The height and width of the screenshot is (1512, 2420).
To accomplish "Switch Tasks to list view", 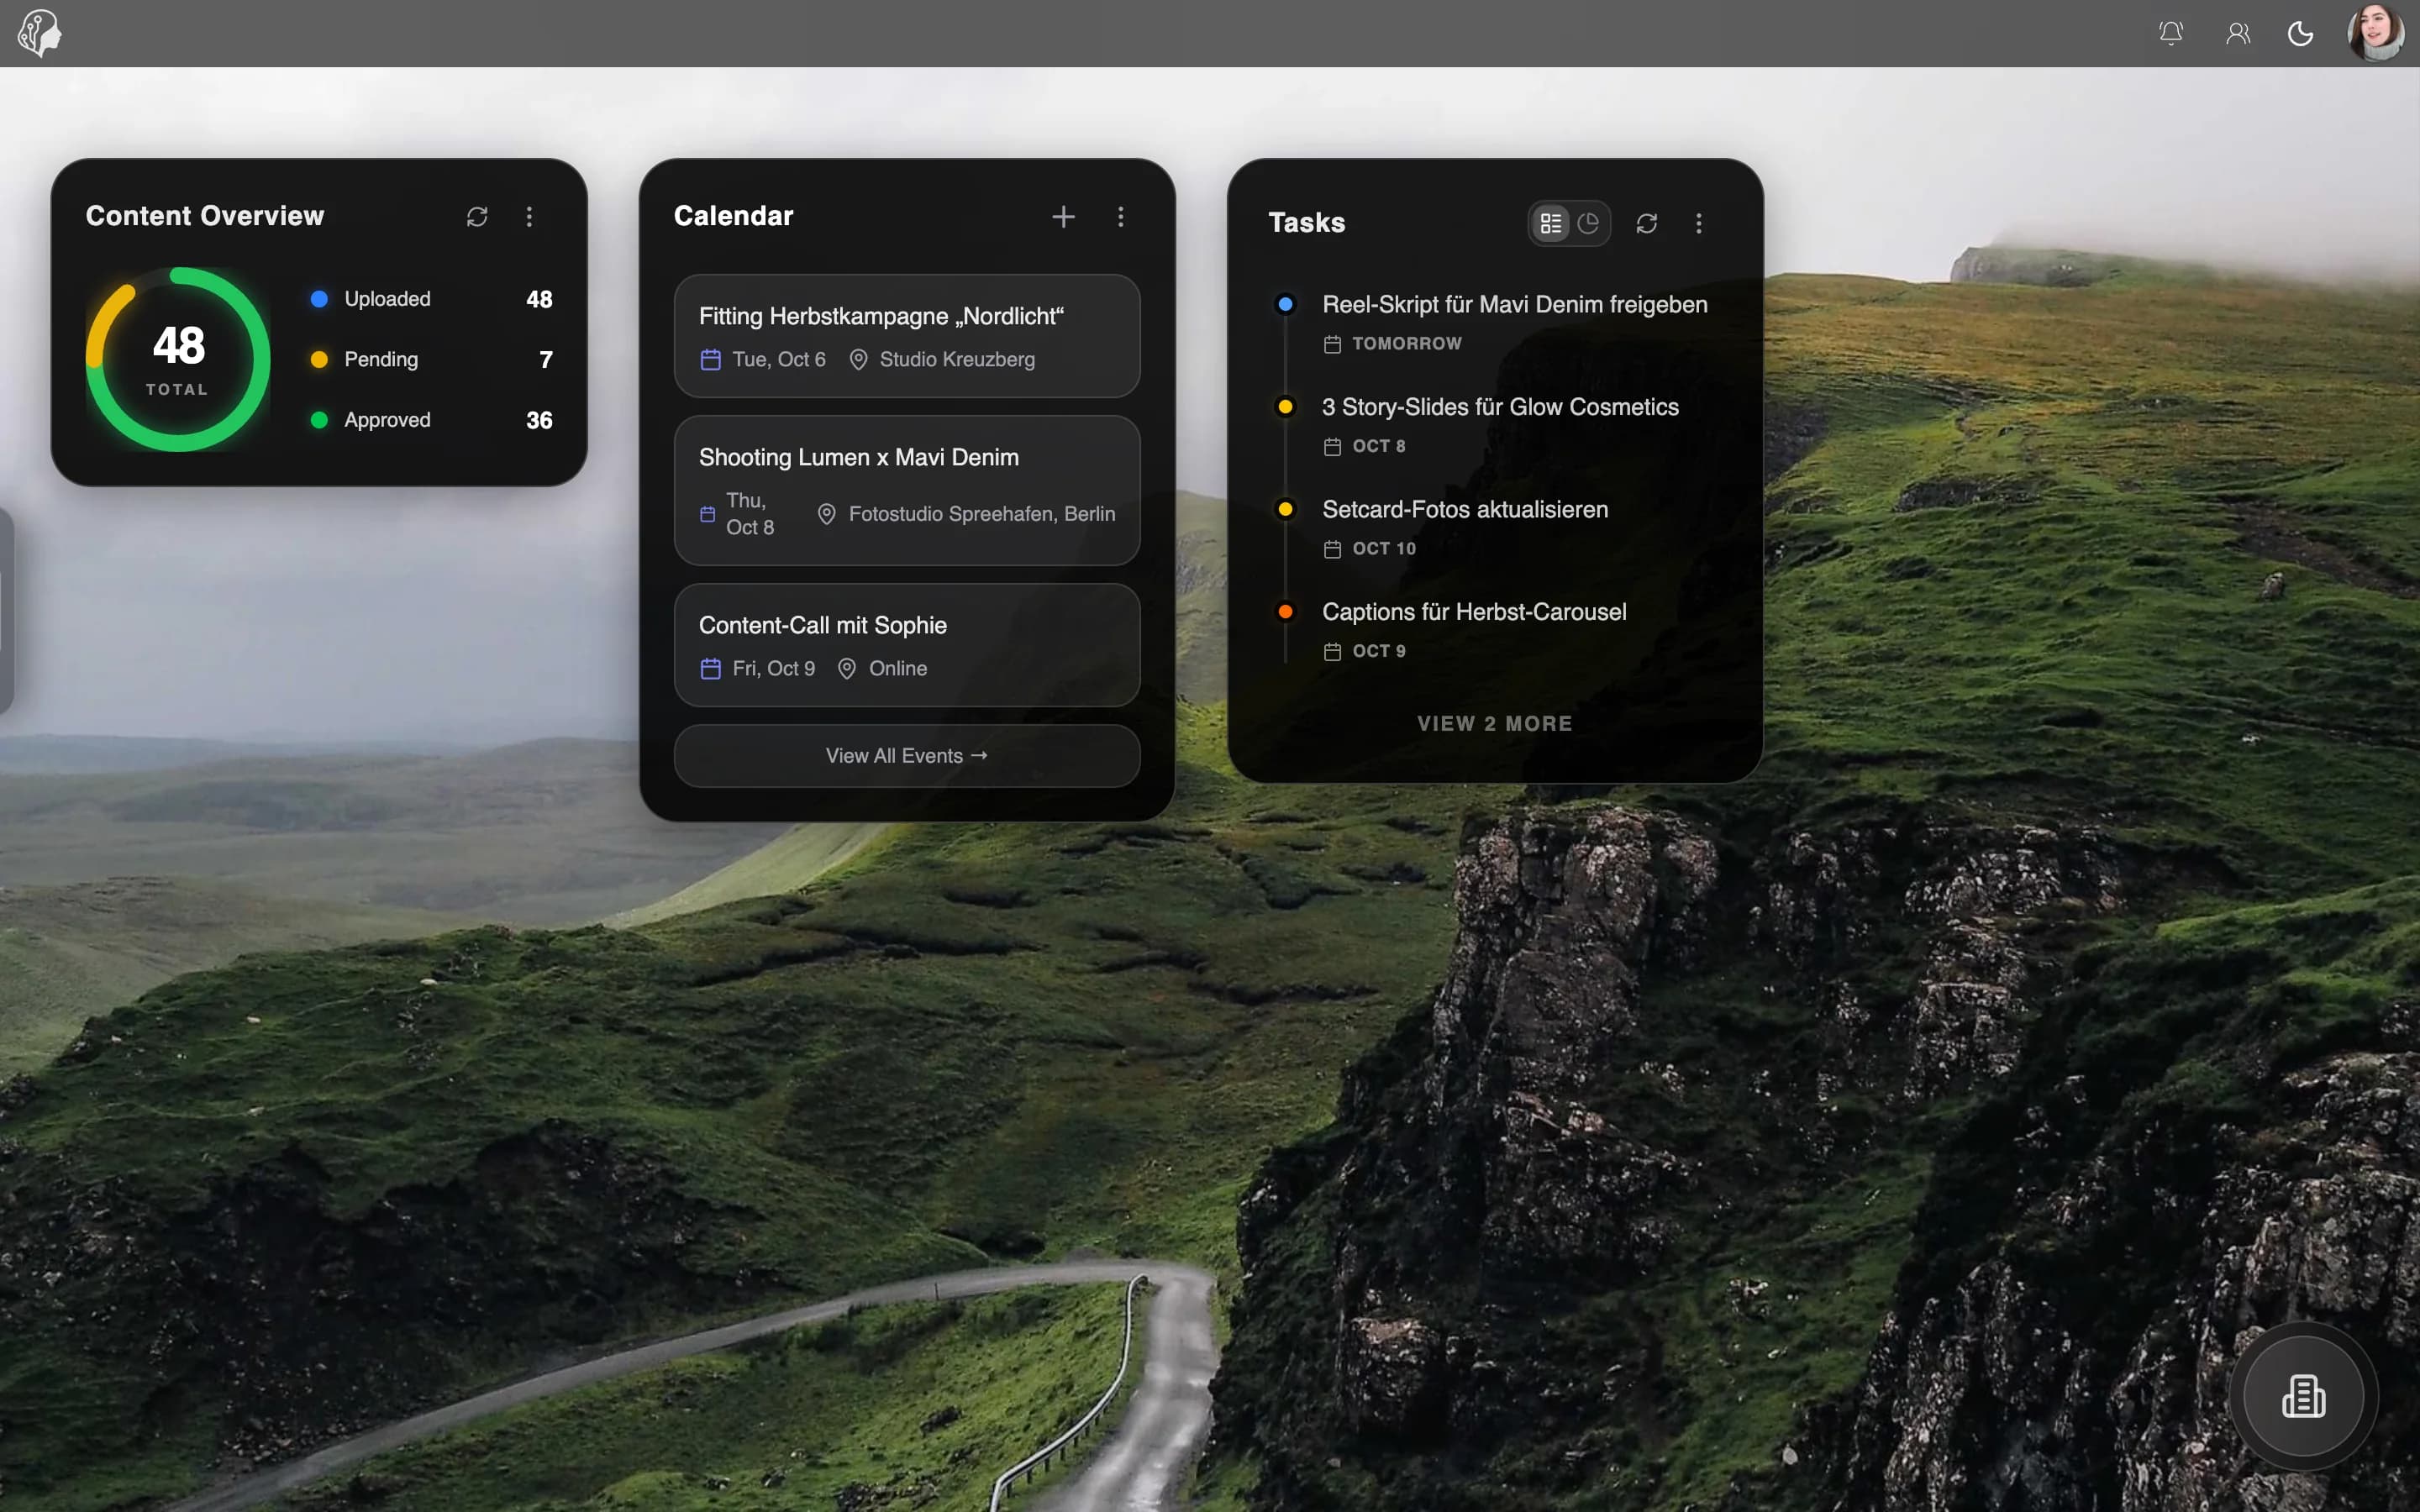I will click(1551, 223).
